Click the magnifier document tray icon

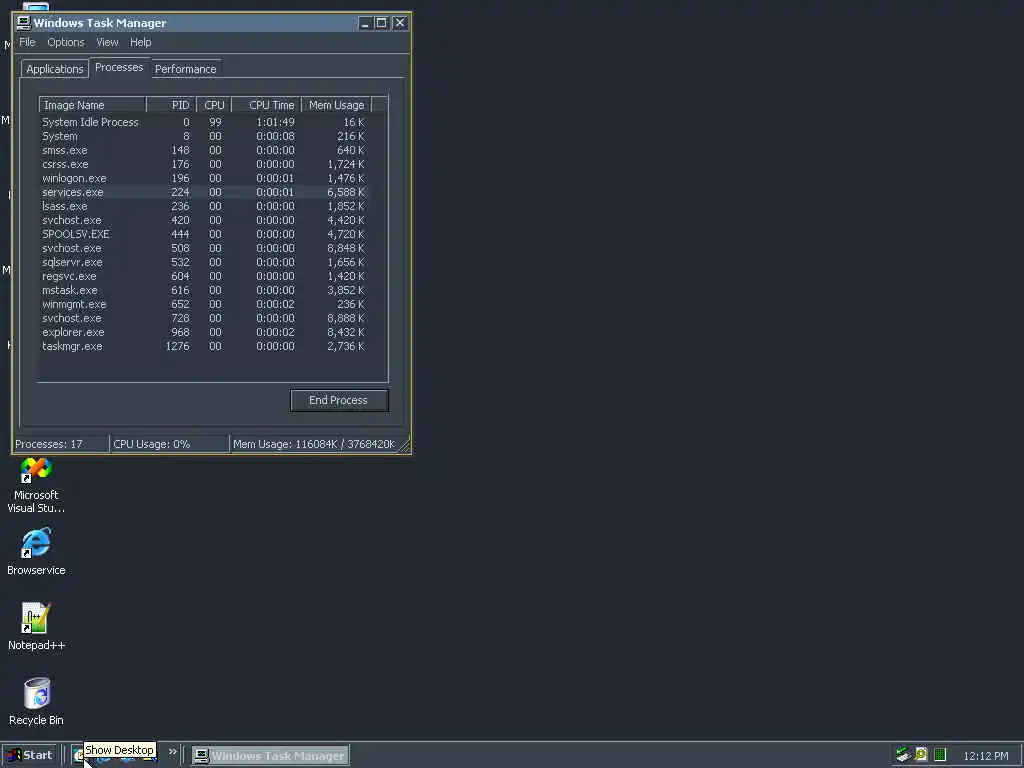click(921, 755)
